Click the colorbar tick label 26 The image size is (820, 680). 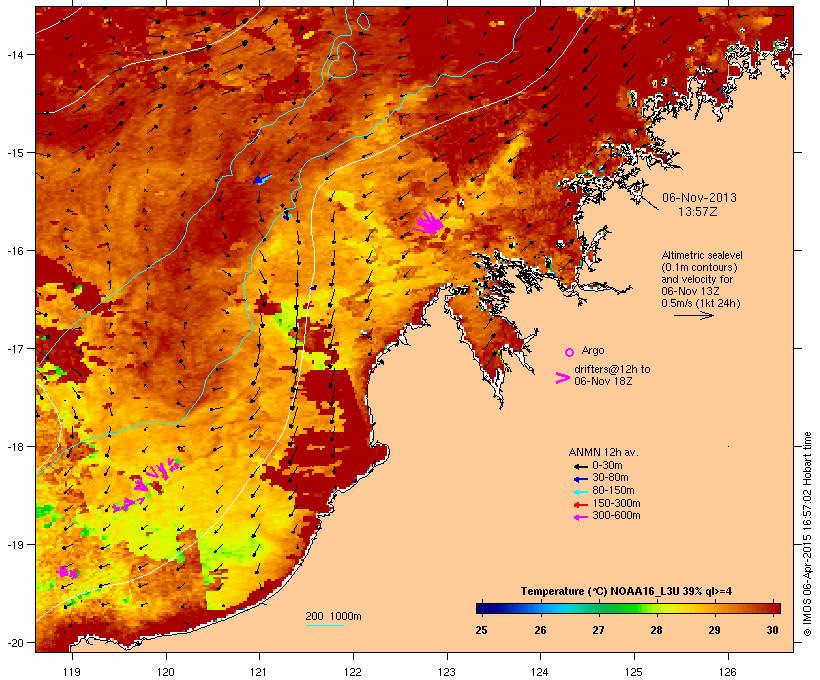[x=540, y=630]
